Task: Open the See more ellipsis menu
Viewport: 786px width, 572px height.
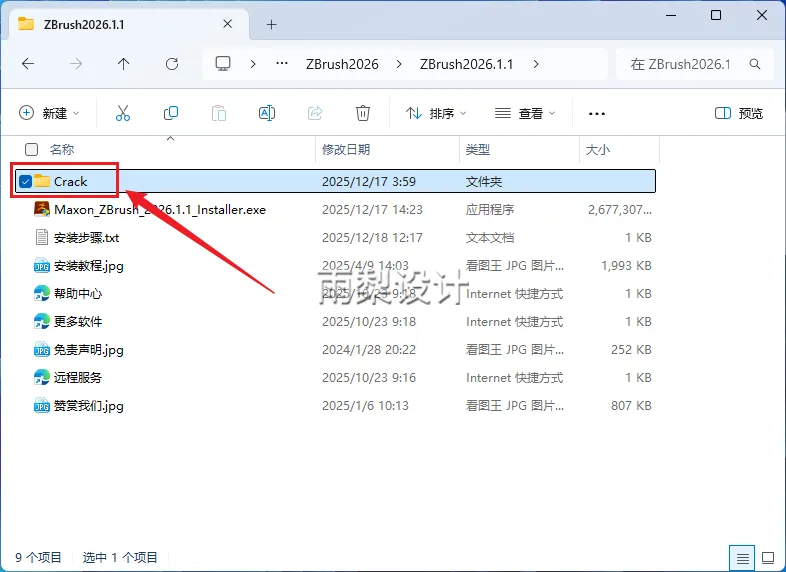Action: (x=597, y=114)
